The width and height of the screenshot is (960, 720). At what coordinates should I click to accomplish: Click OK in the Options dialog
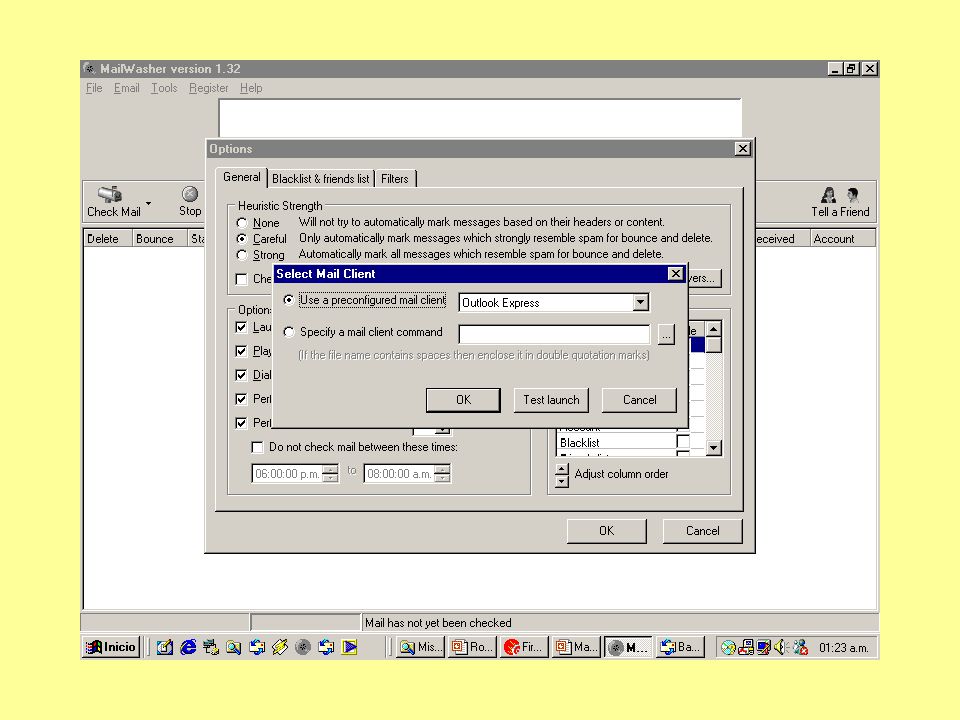(x=606, y=531)
